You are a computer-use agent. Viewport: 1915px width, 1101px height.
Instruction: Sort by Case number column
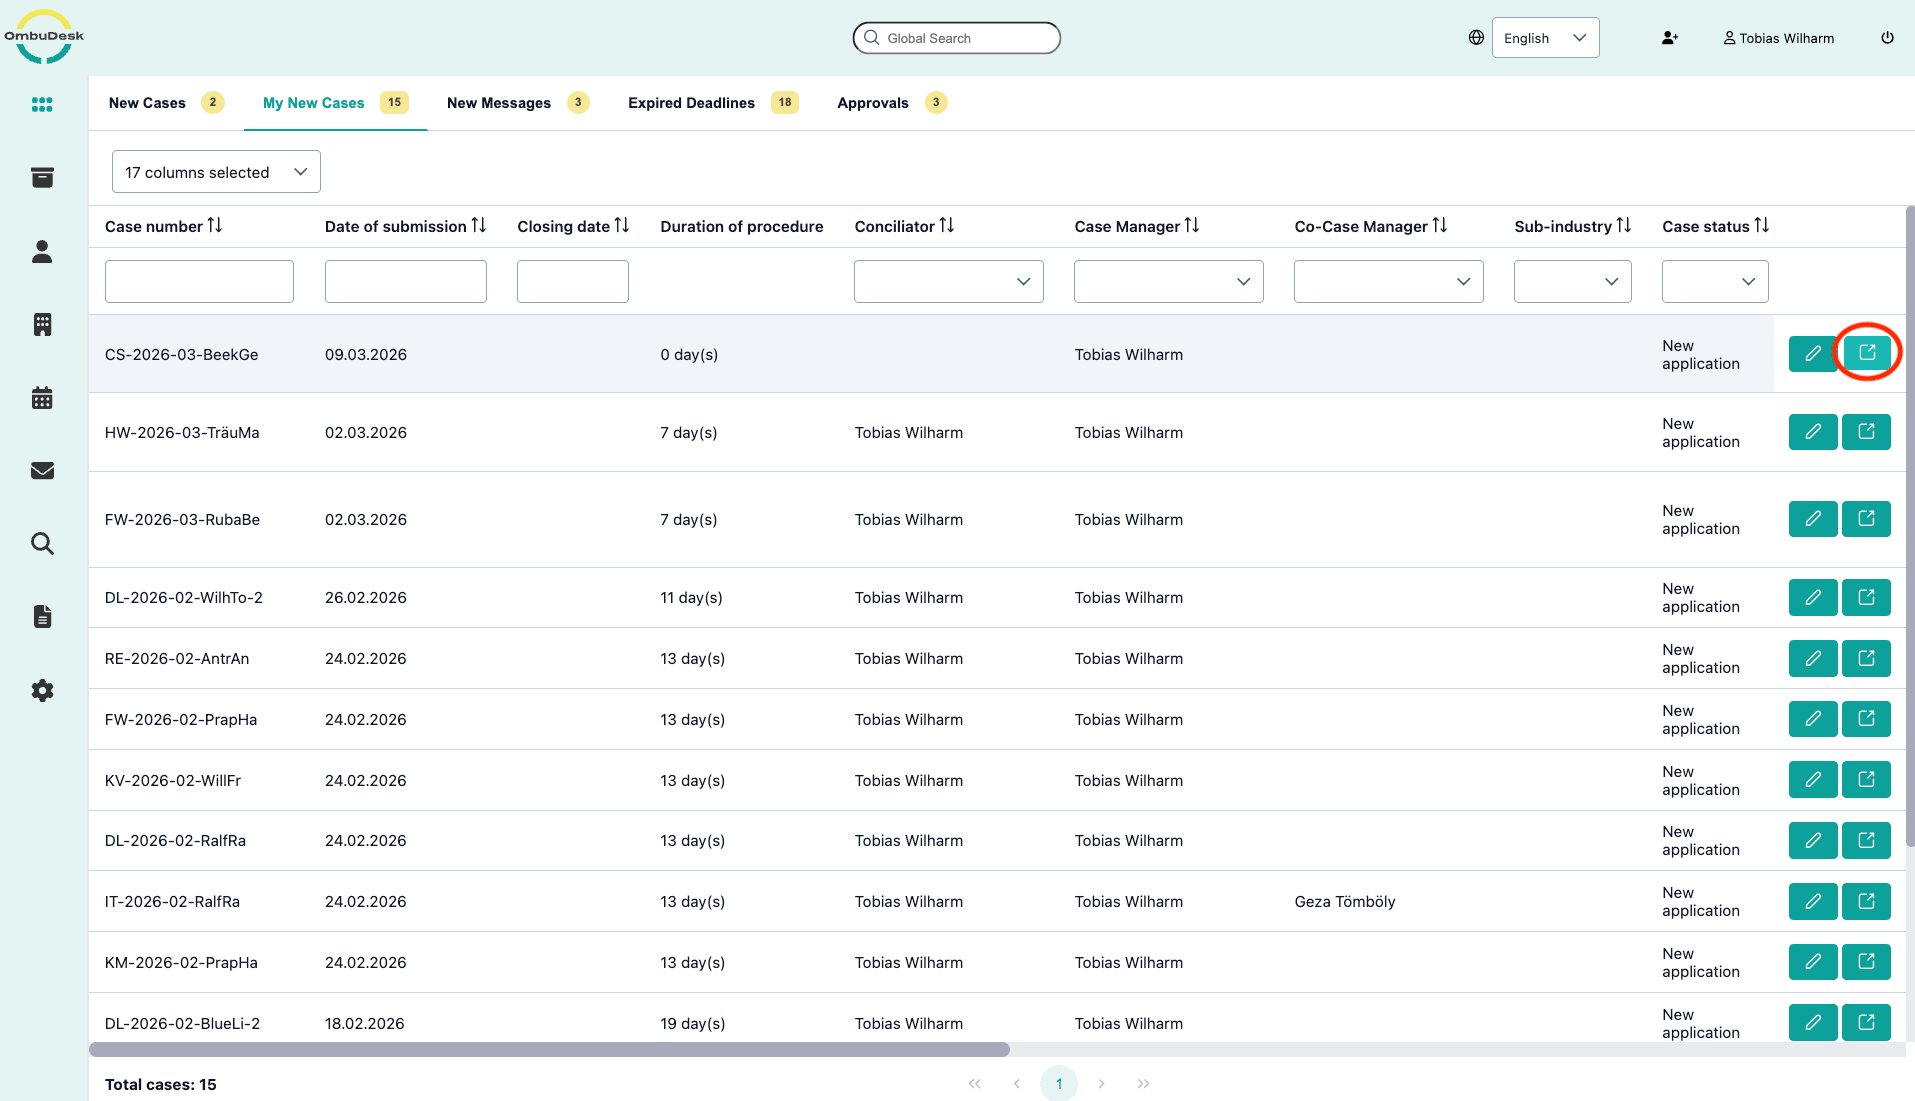pos(215,226)
